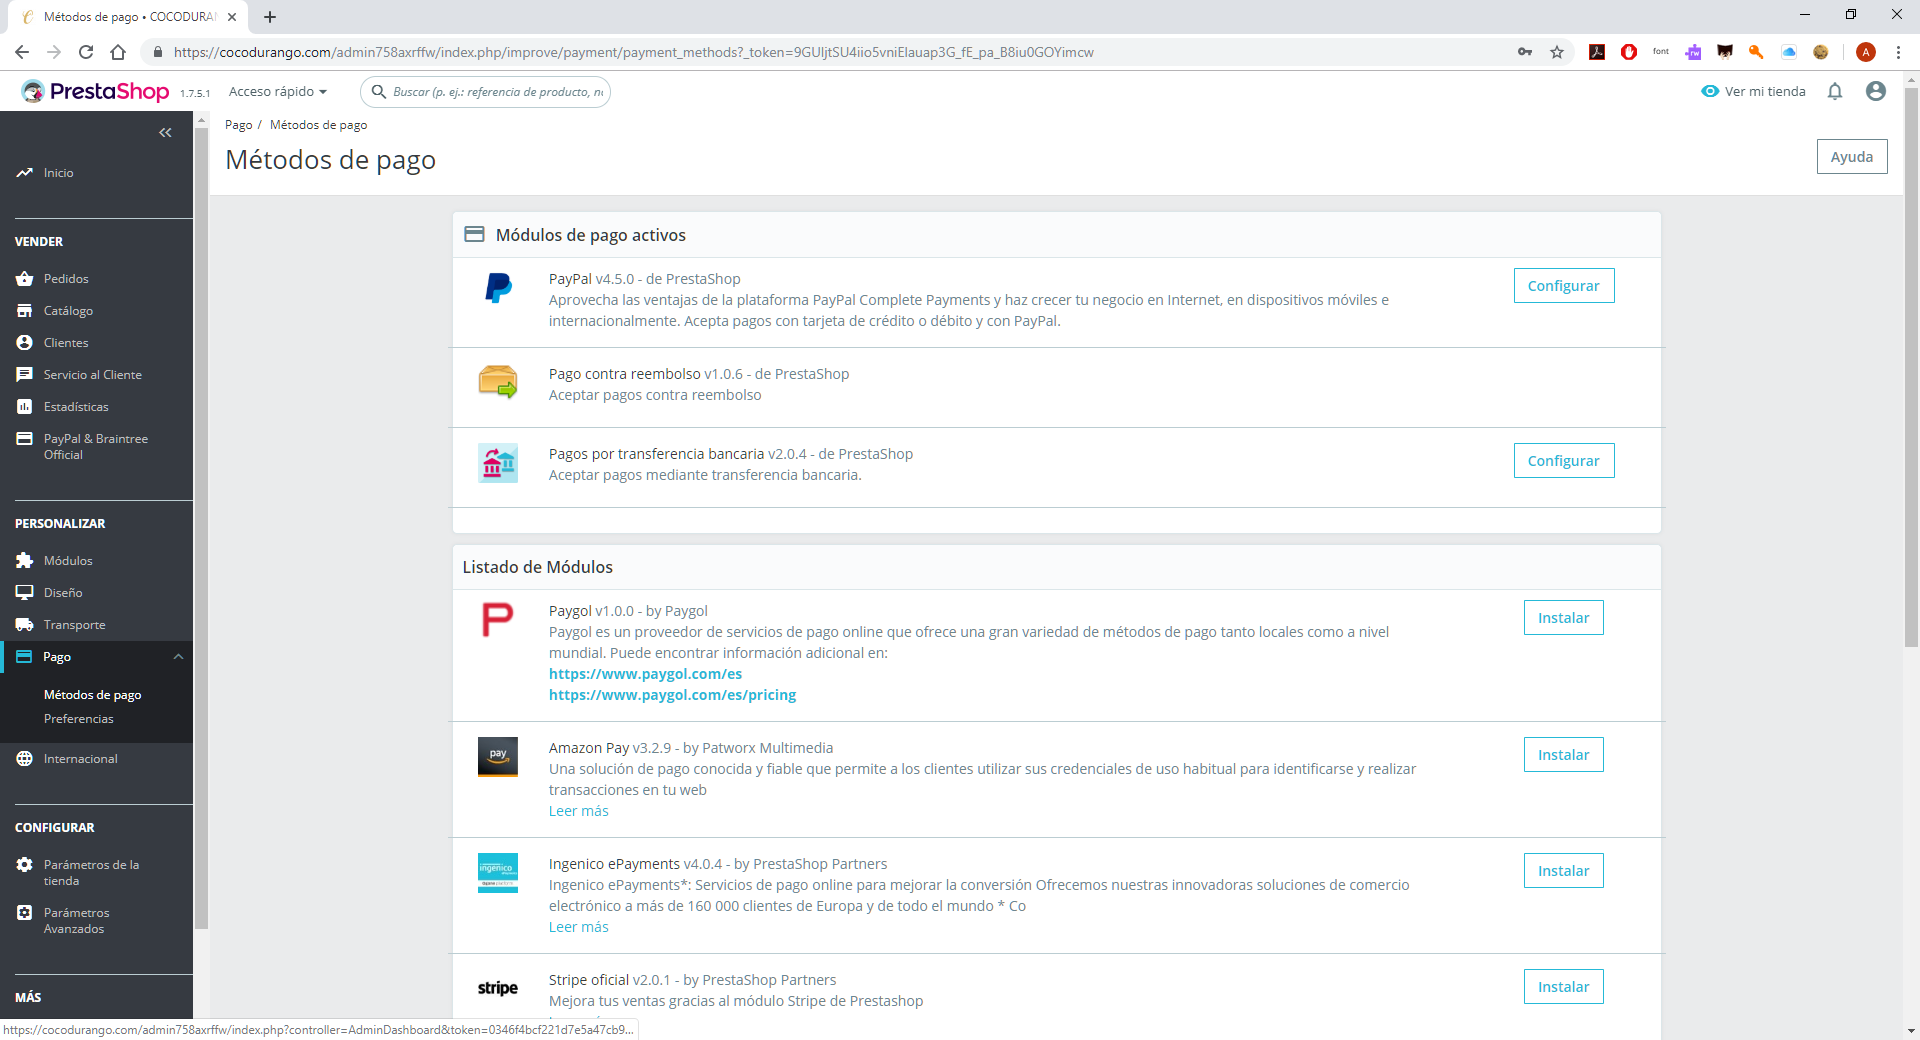
Task: Click the notifications bell icon
Action: [1835, 92]
